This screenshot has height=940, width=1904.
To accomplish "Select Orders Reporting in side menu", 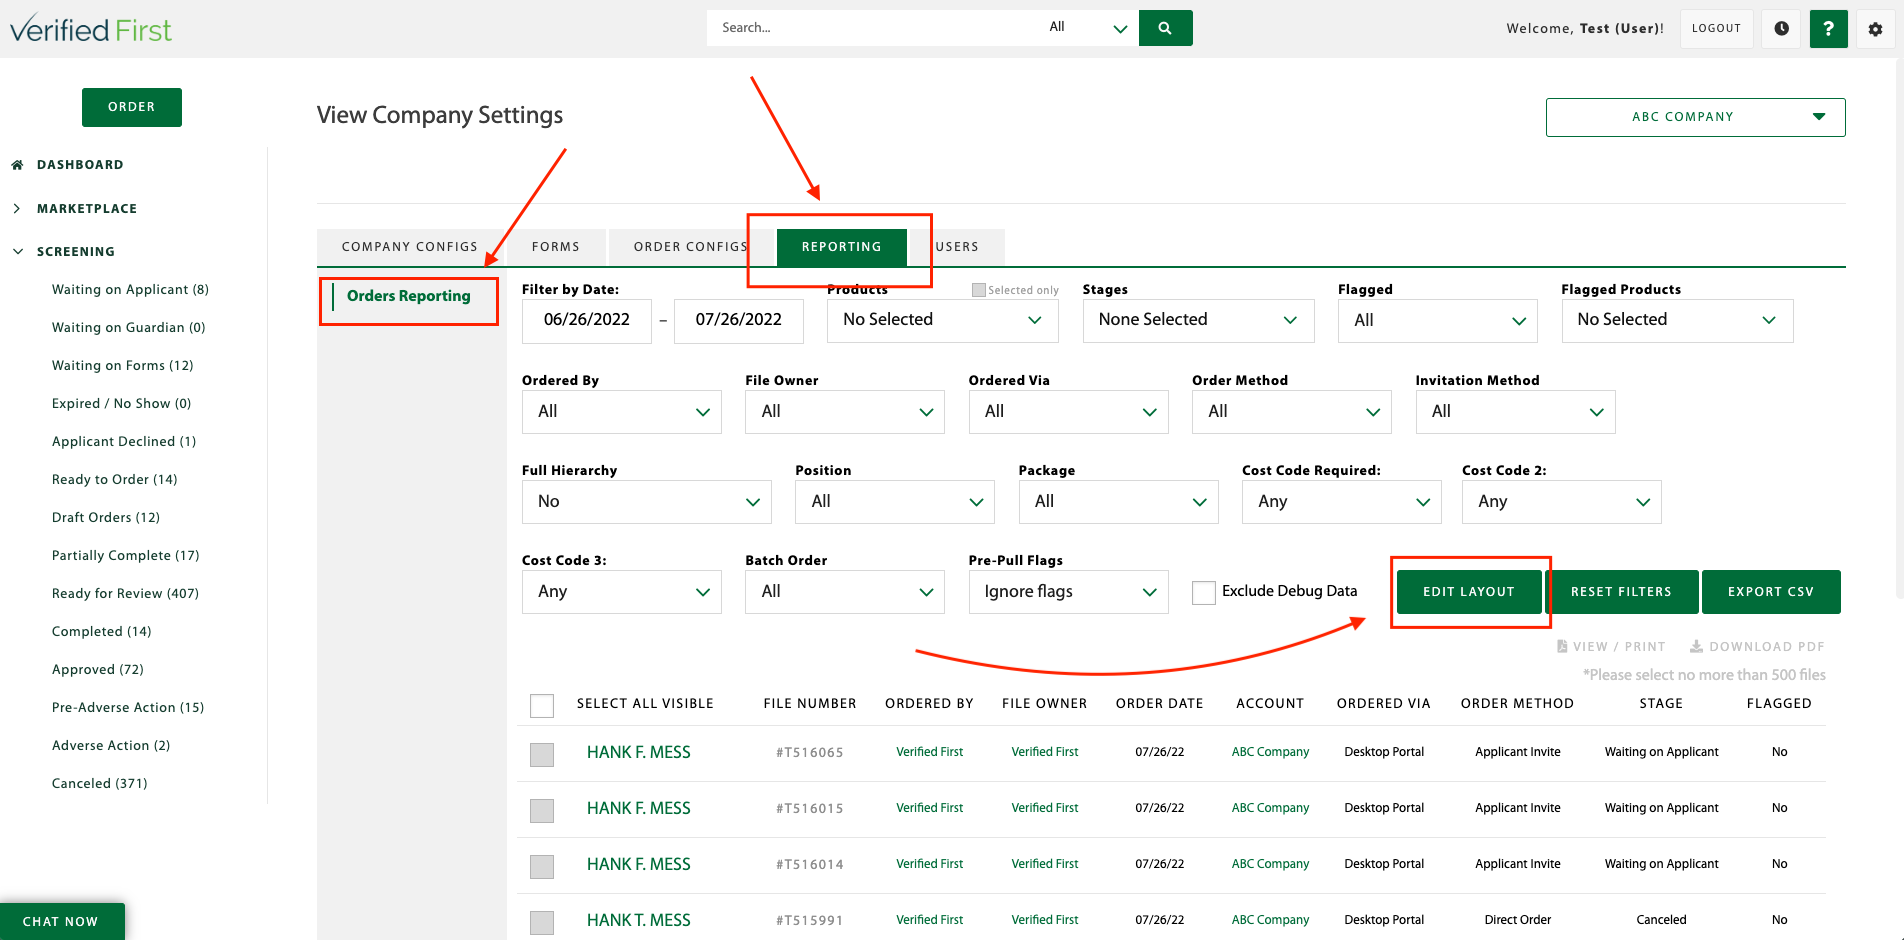I will (408, 296).
